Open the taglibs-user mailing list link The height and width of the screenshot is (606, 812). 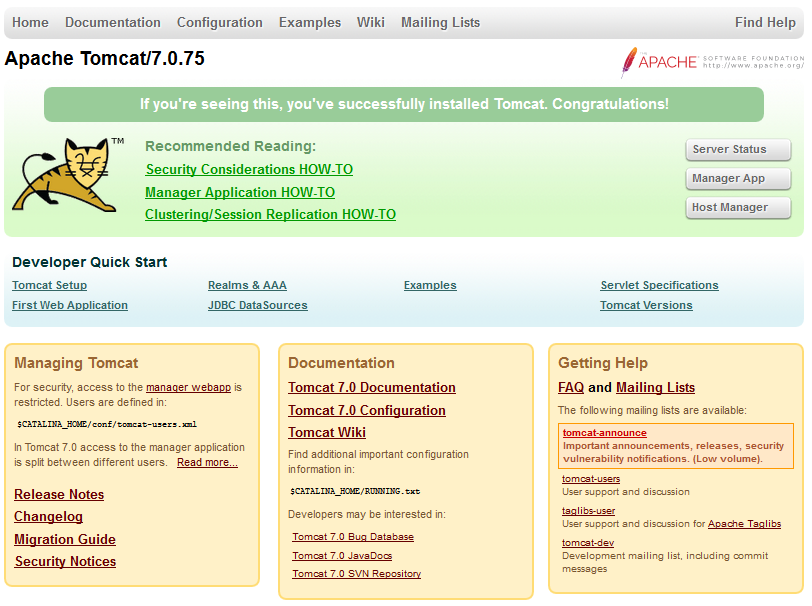(x=588, y=511)
